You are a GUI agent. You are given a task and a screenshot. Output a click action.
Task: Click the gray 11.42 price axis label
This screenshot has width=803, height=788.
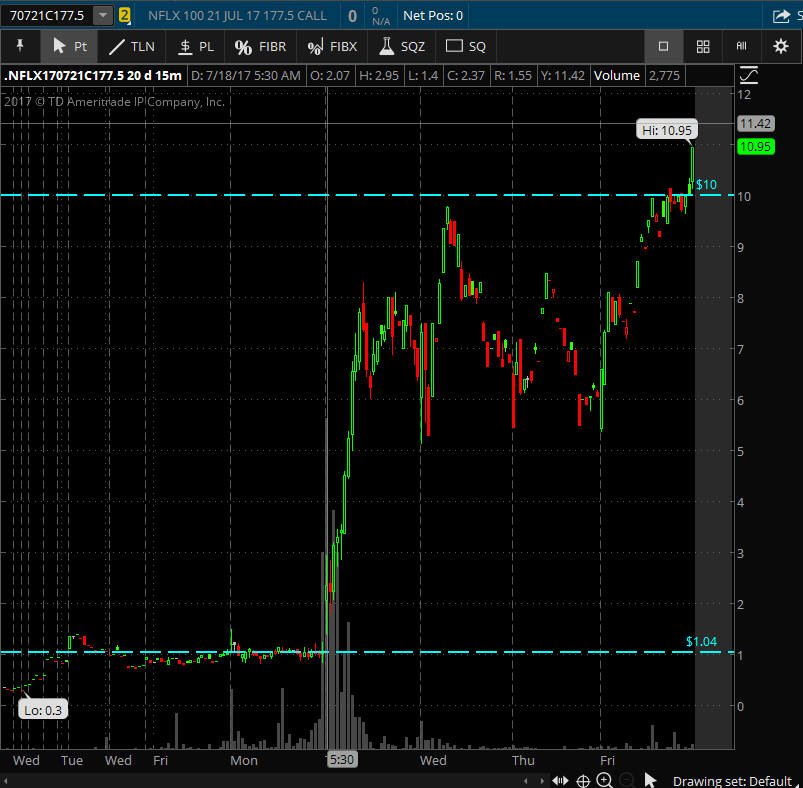[x=755, y=123]
